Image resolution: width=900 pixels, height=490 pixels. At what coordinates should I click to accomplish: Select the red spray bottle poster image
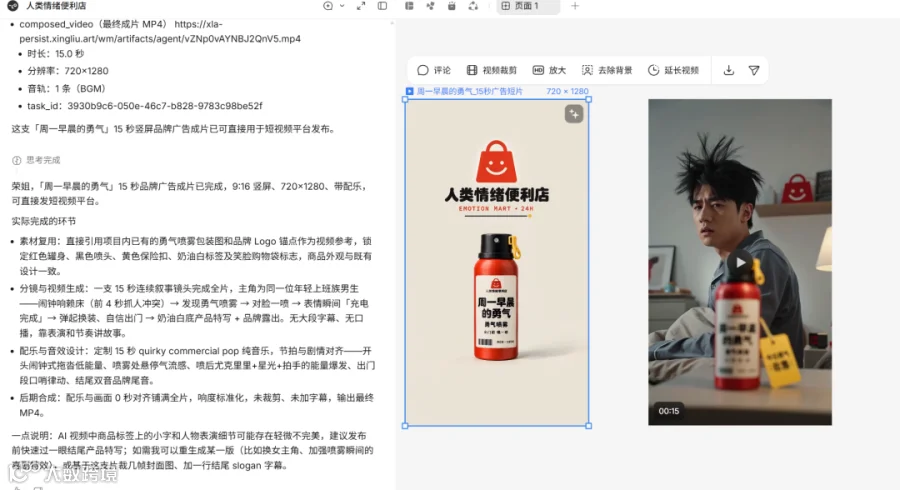coord(496,262)
